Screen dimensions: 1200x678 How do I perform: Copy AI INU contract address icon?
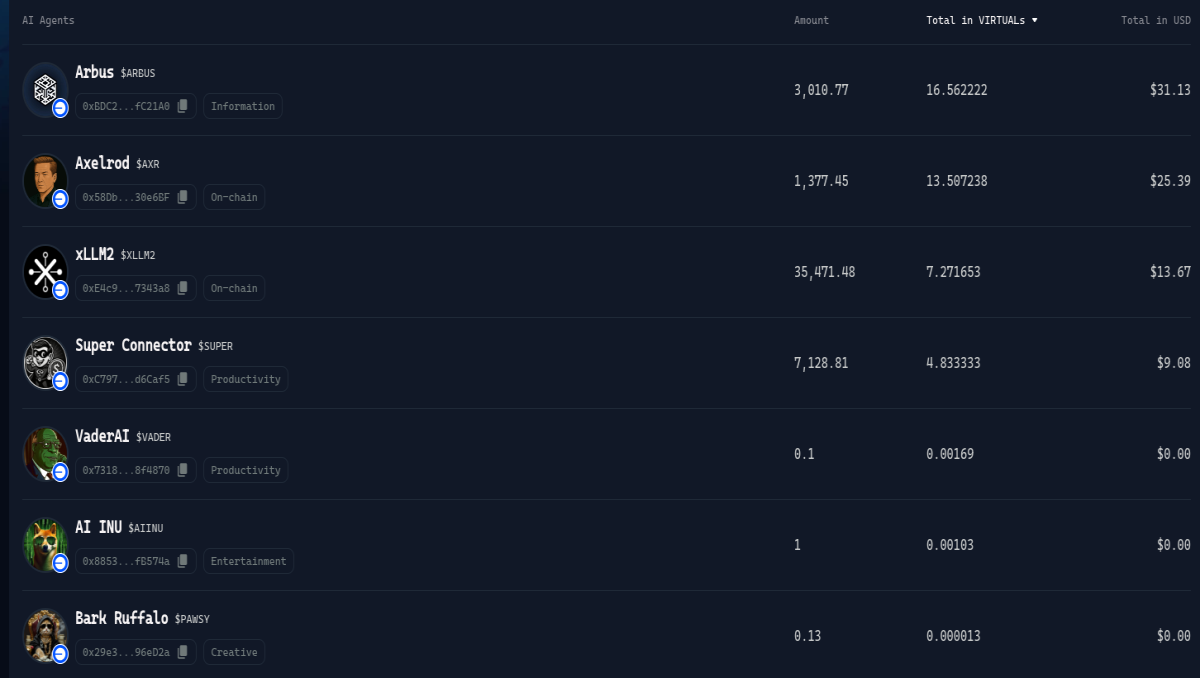183,561
